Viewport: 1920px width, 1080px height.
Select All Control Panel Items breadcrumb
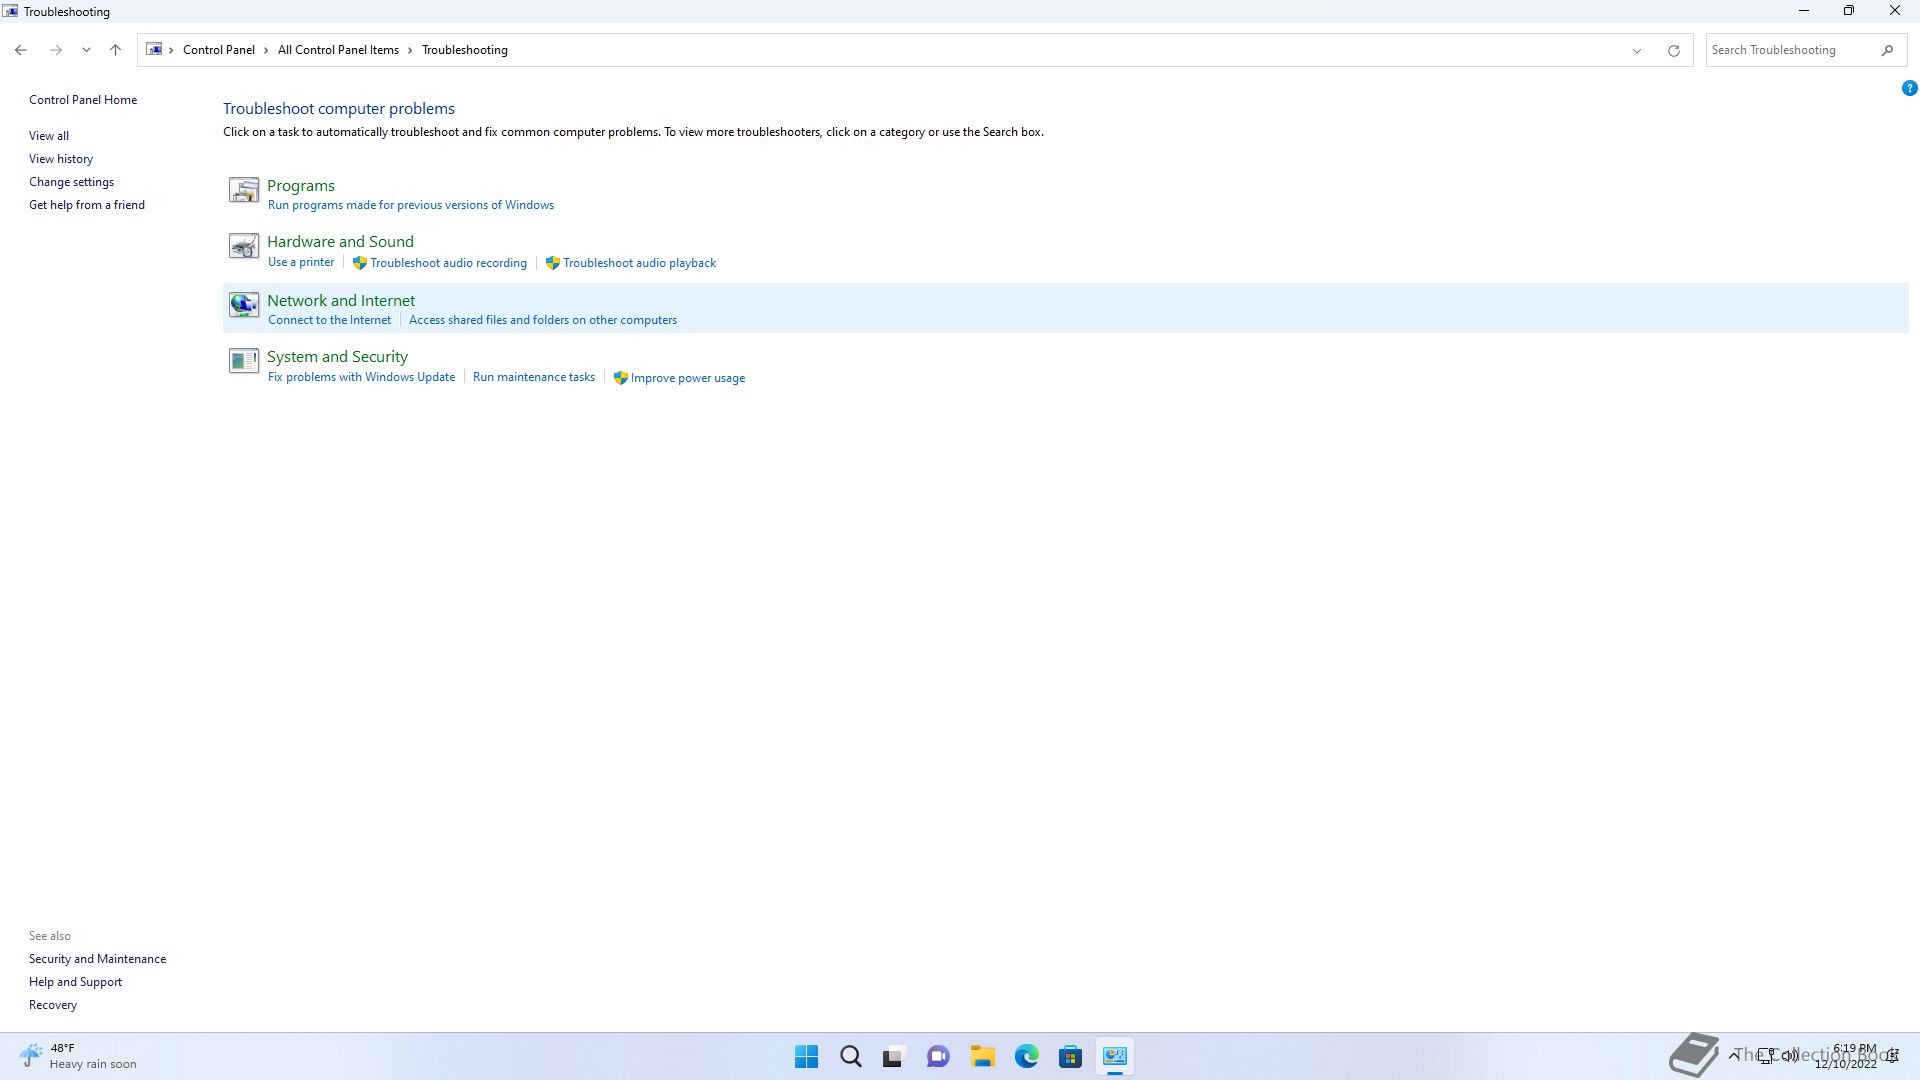point(338,50)
